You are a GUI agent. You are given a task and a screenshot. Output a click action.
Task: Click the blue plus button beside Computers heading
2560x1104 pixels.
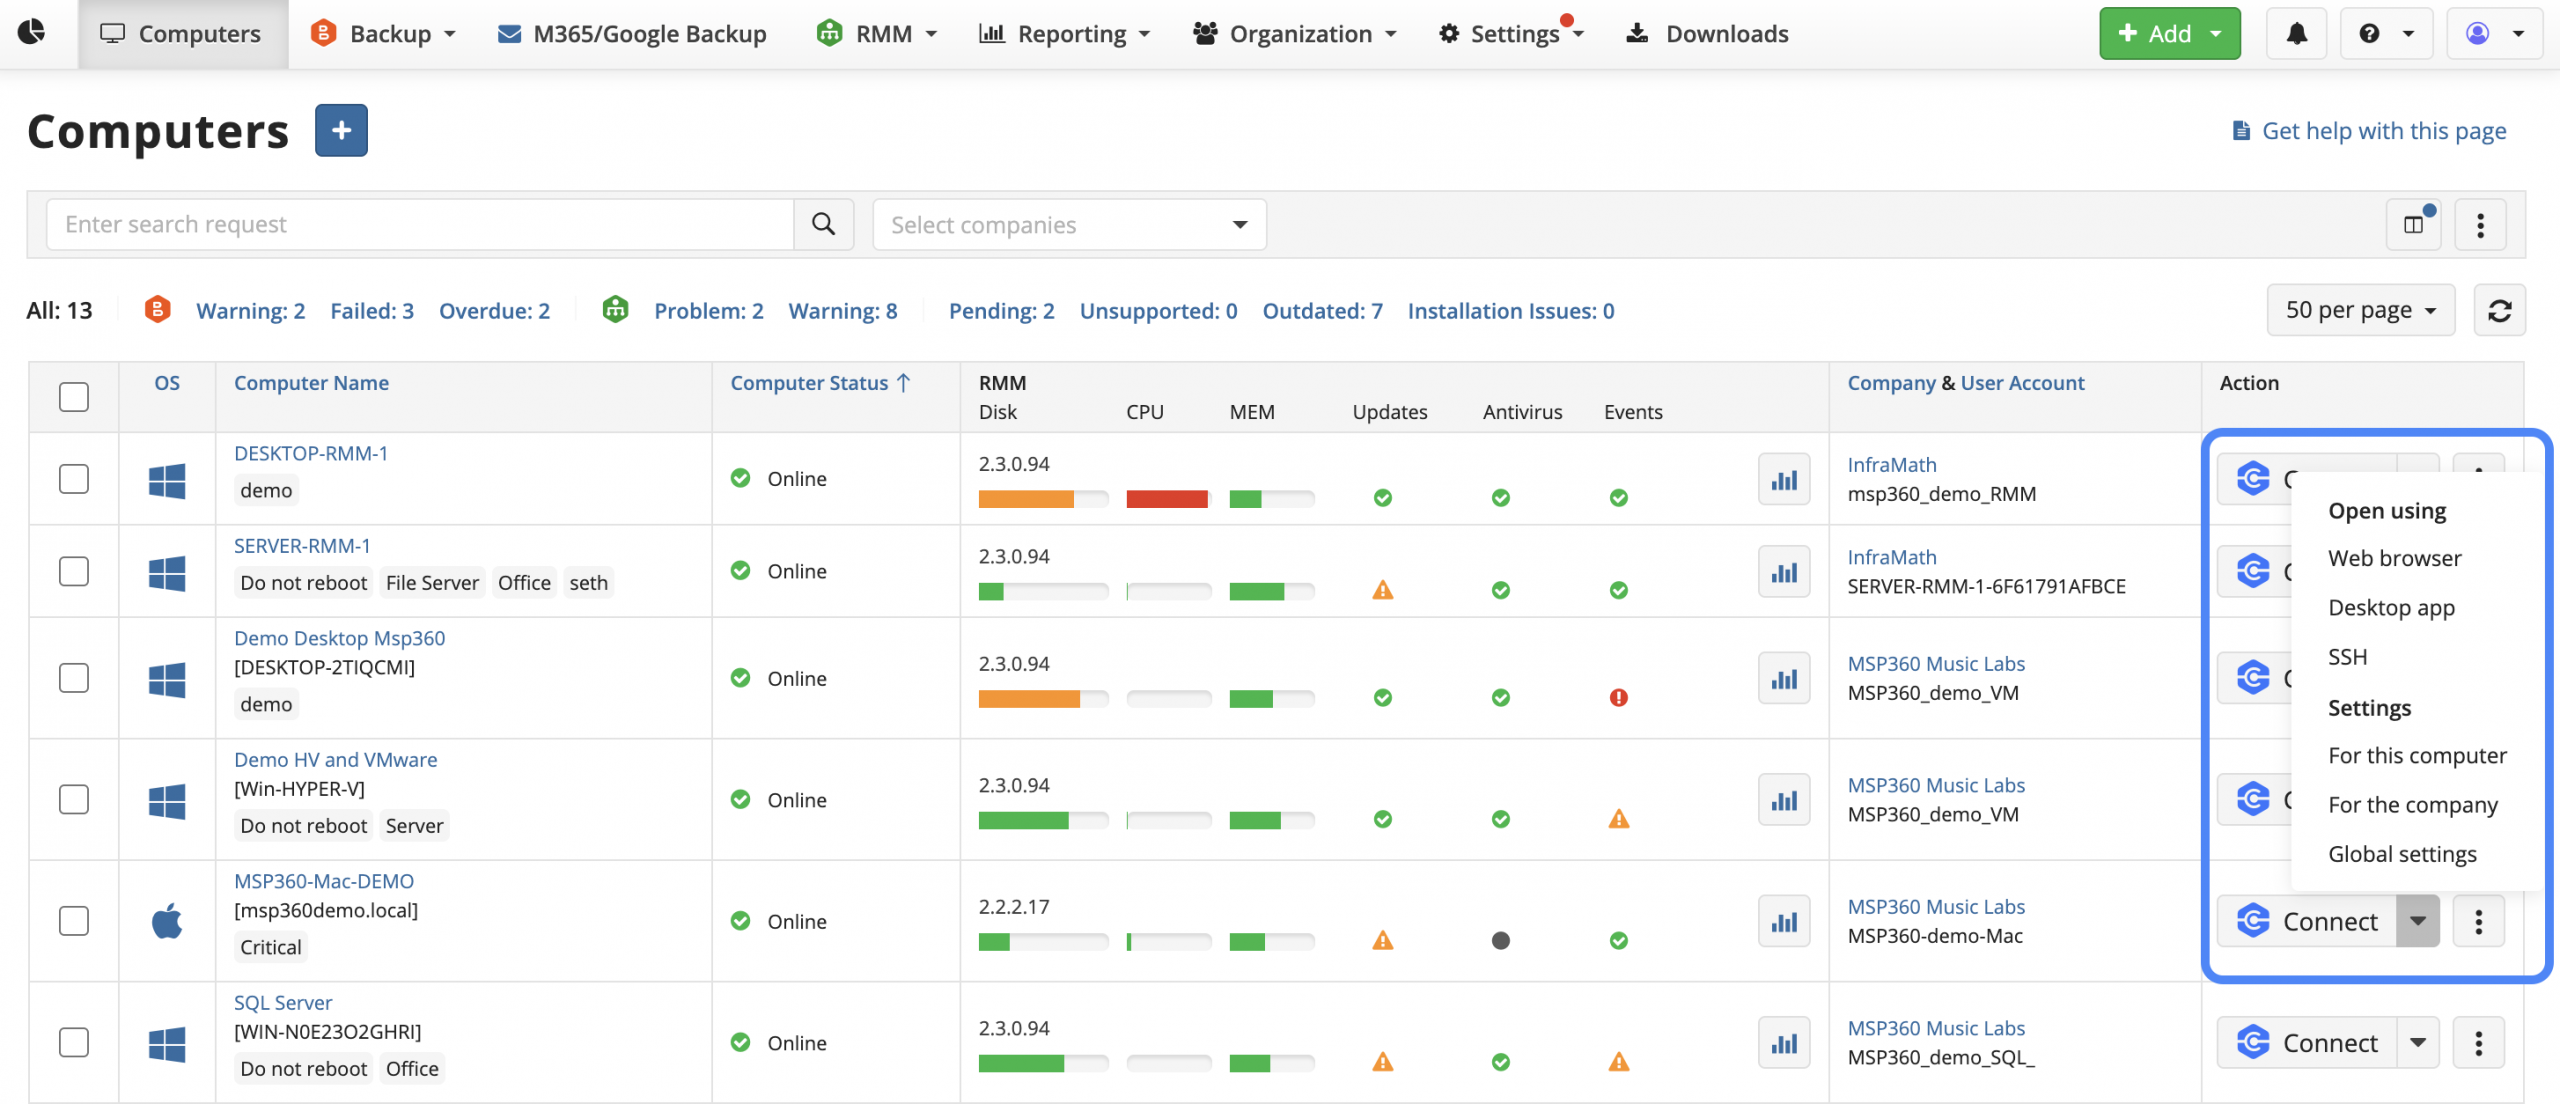tap(341, 130)
